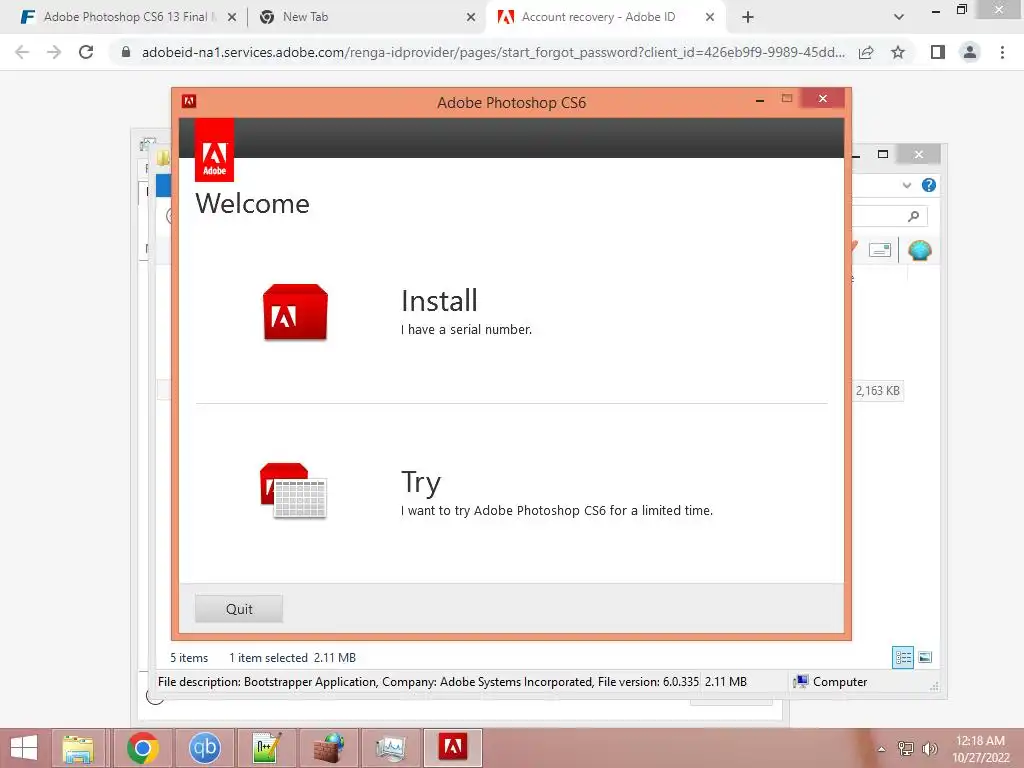Switch Explorer to details view icon

[903, 657]
